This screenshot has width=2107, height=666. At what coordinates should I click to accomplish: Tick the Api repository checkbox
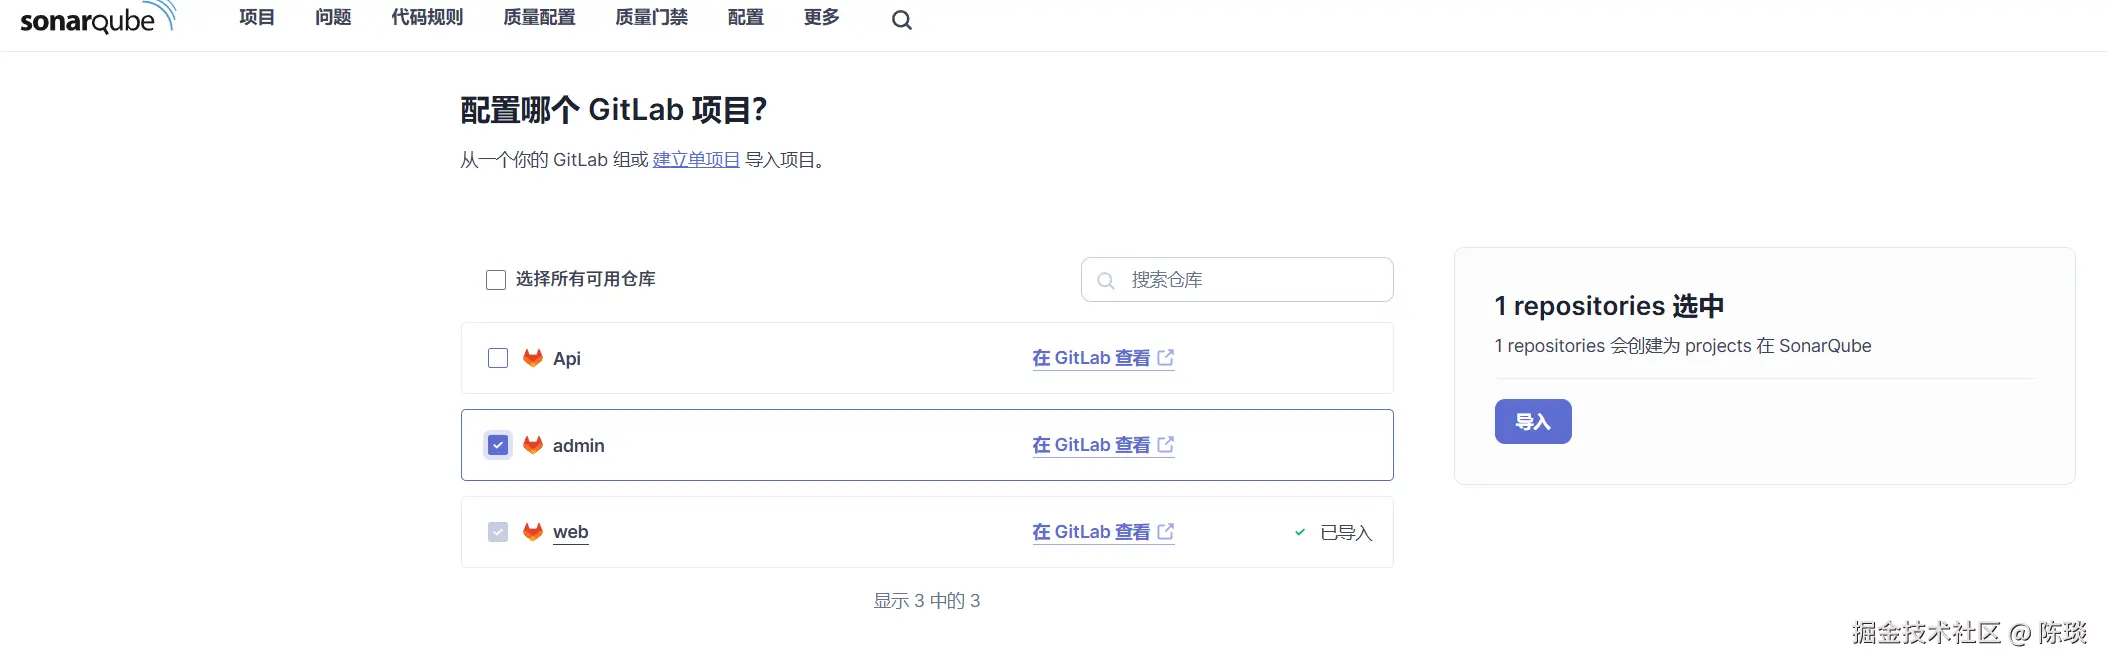(x=498, y=358)
